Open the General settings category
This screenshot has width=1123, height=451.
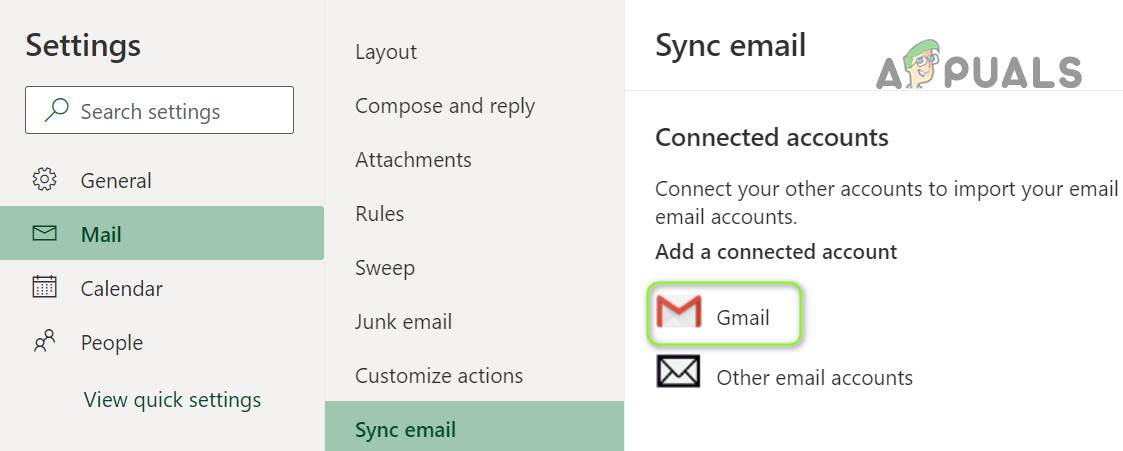[116, 181]
